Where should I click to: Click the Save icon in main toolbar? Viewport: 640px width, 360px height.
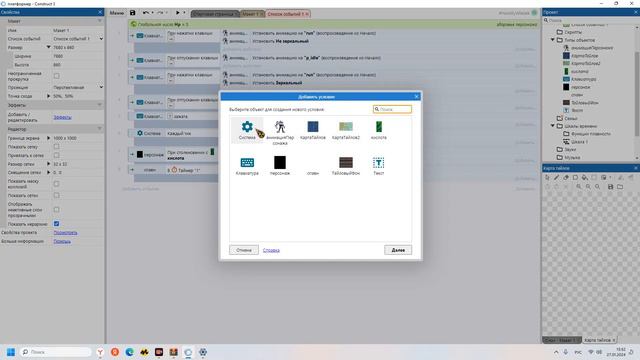pos(132,13)
